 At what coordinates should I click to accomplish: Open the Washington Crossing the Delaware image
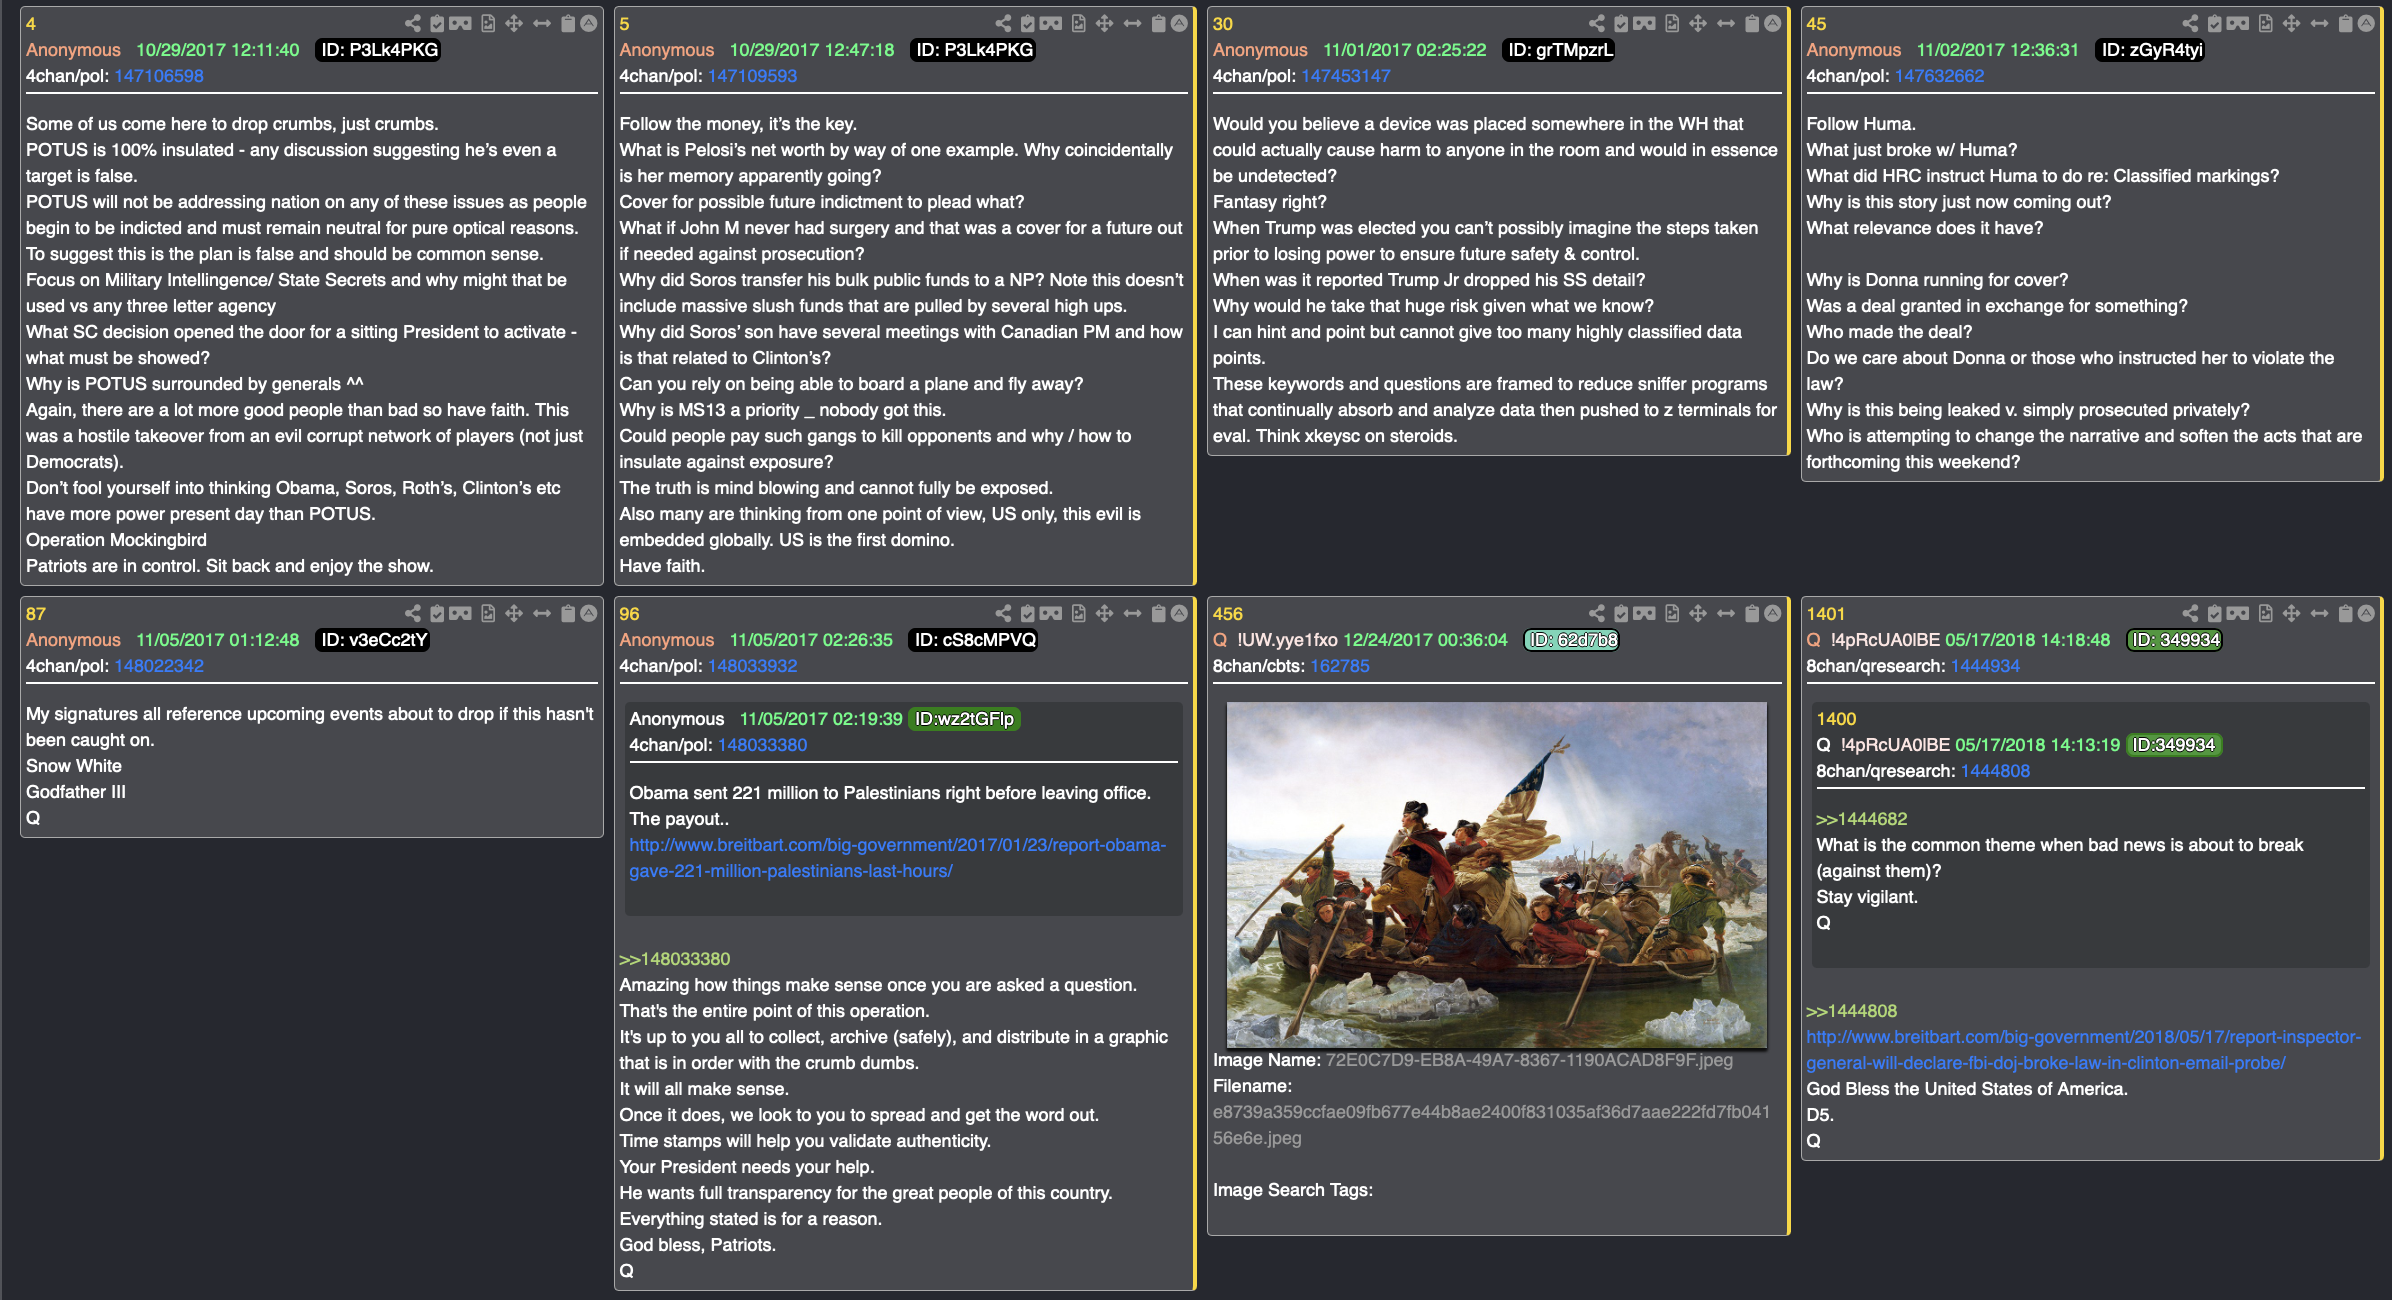point(1496,874)
